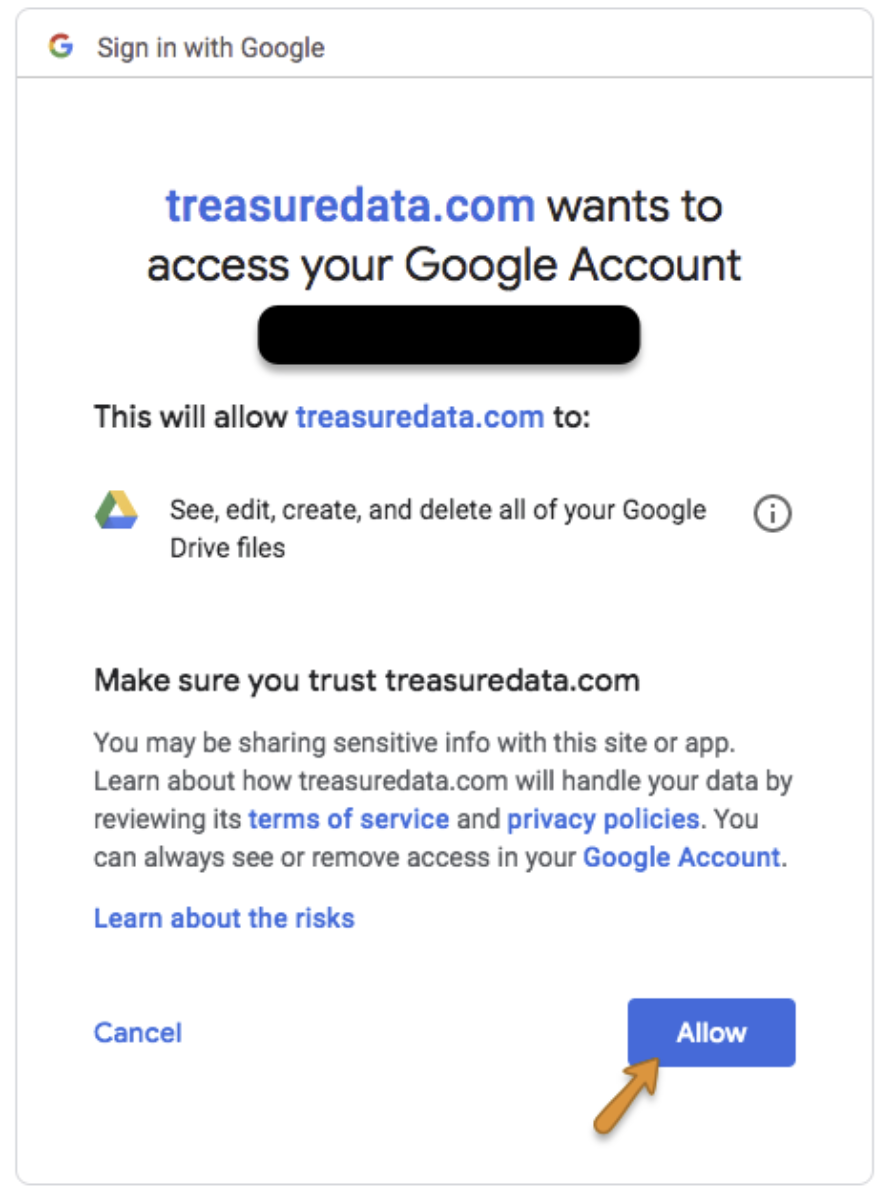Open the terms of service link

[348, 819]
